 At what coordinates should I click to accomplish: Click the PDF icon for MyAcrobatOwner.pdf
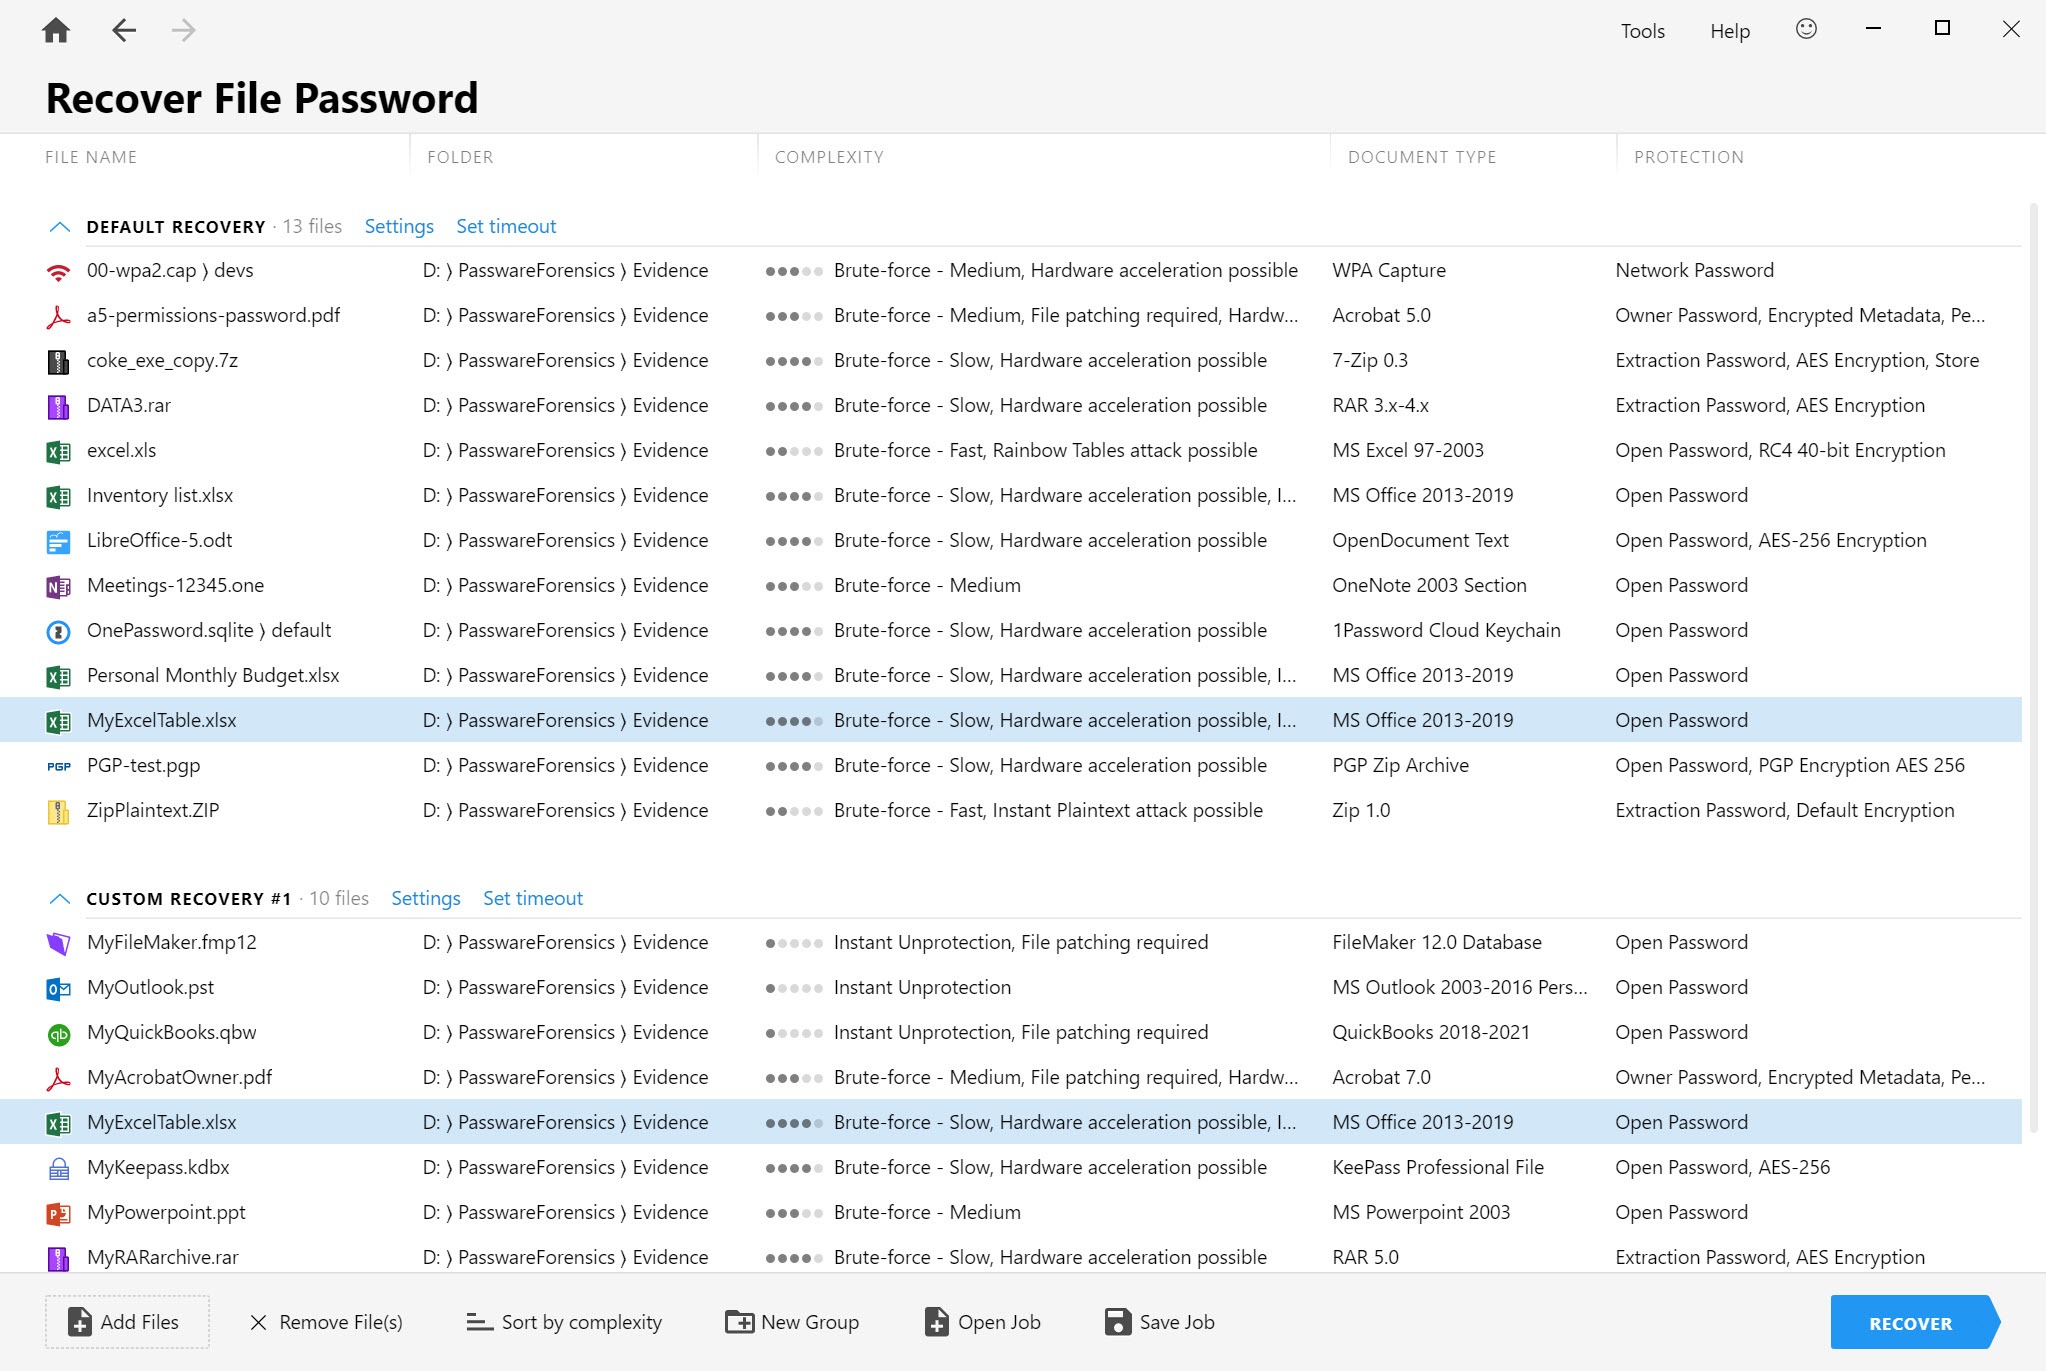pos(59,1078)
